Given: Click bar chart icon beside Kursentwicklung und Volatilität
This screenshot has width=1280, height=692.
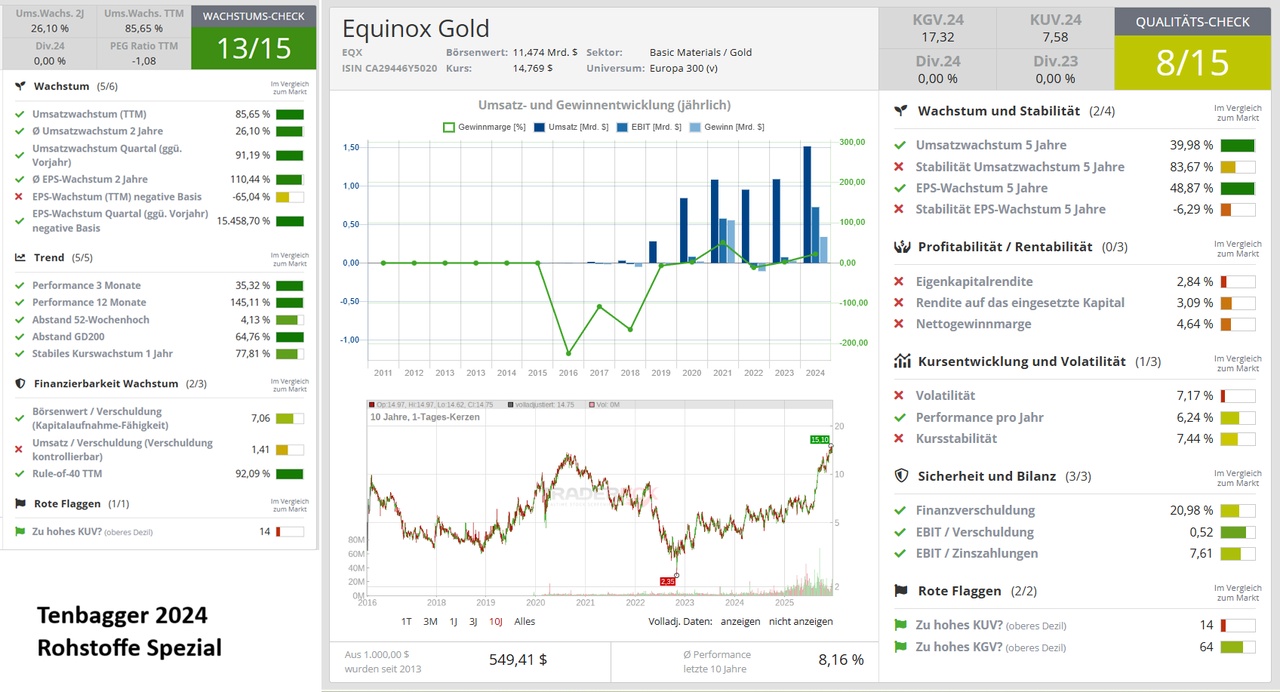Looking at the screenshot, I should (x=900, y=362).
